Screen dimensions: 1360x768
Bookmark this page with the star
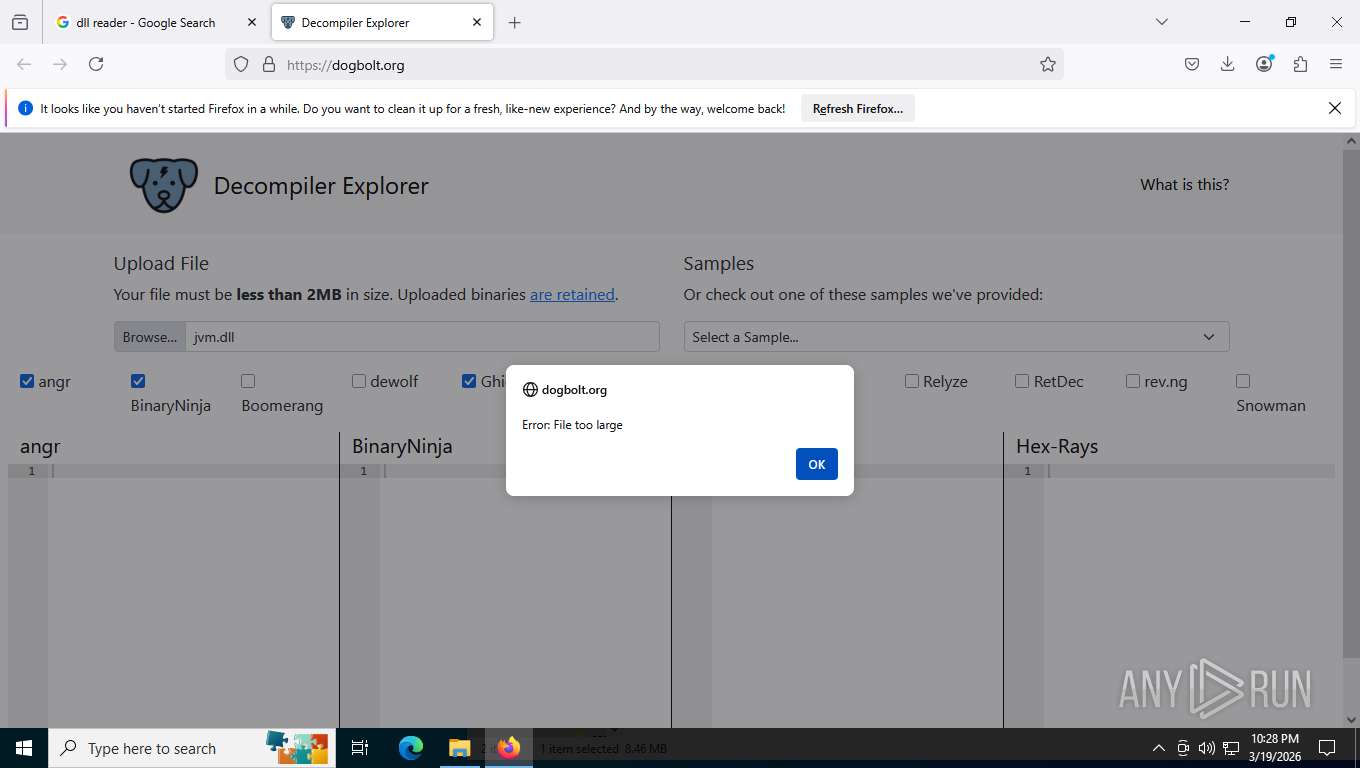coord(1047,64)
